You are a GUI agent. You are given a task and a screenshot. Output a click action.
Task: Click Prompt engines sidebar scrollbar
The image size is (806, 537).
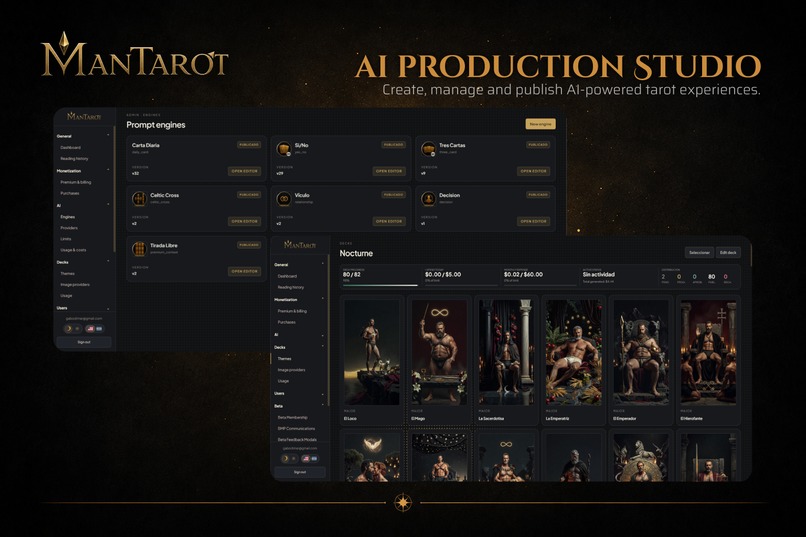114,190
